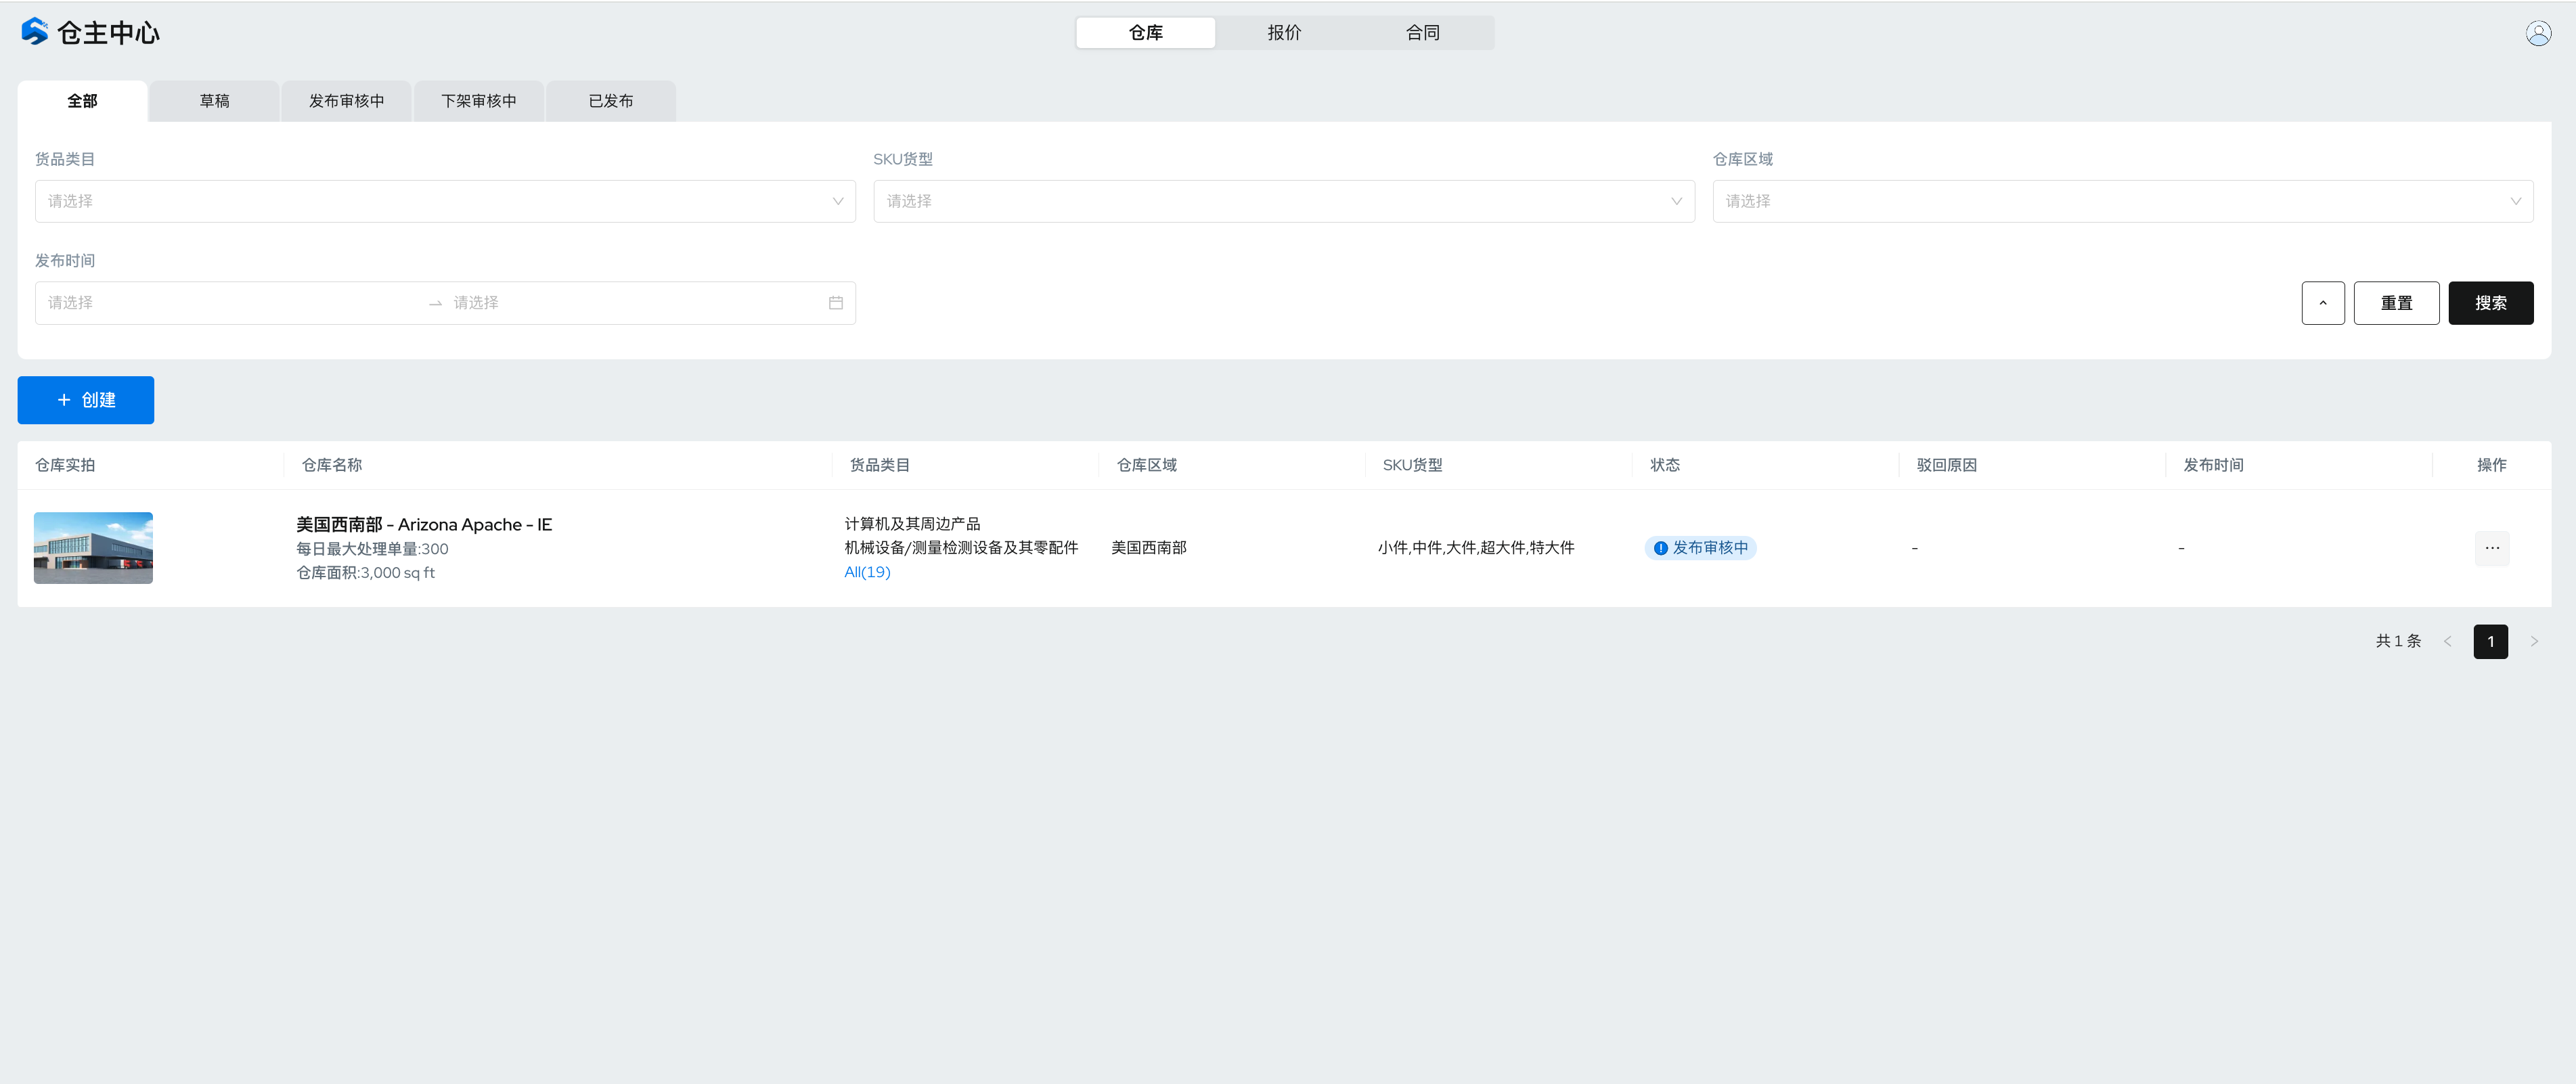Collapse the filter panel with caret button

point(2322,303)
